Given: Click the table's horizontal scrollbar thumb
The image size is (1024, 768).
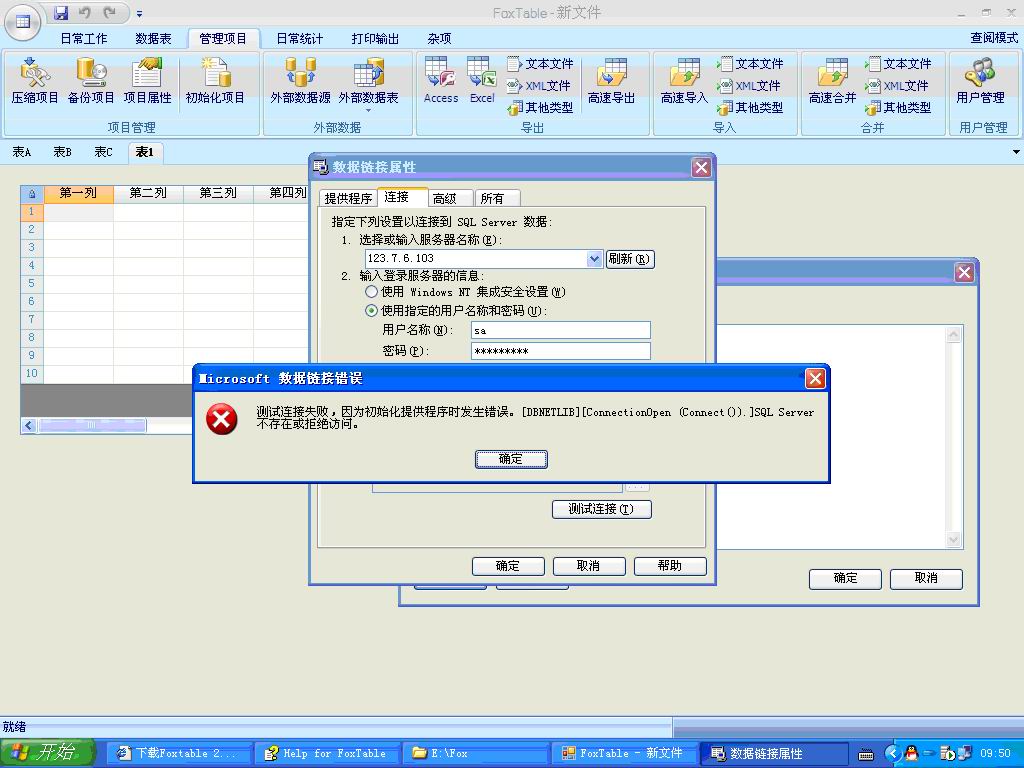Looking at the screenshot, I should click(91, 426).
